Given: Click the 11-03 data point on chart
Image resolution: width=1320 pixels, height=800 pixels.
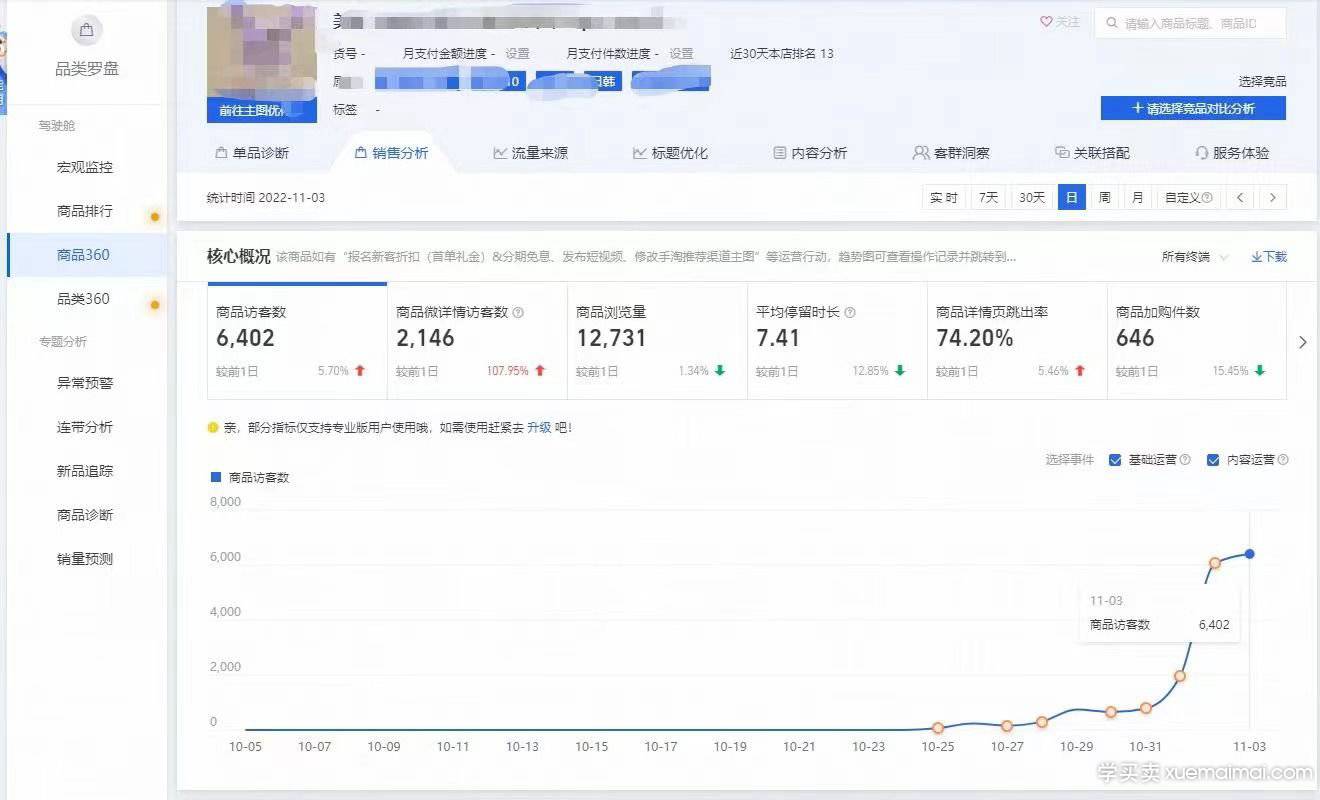Looking at the screenshot, I should click(x=1249, y=554).
